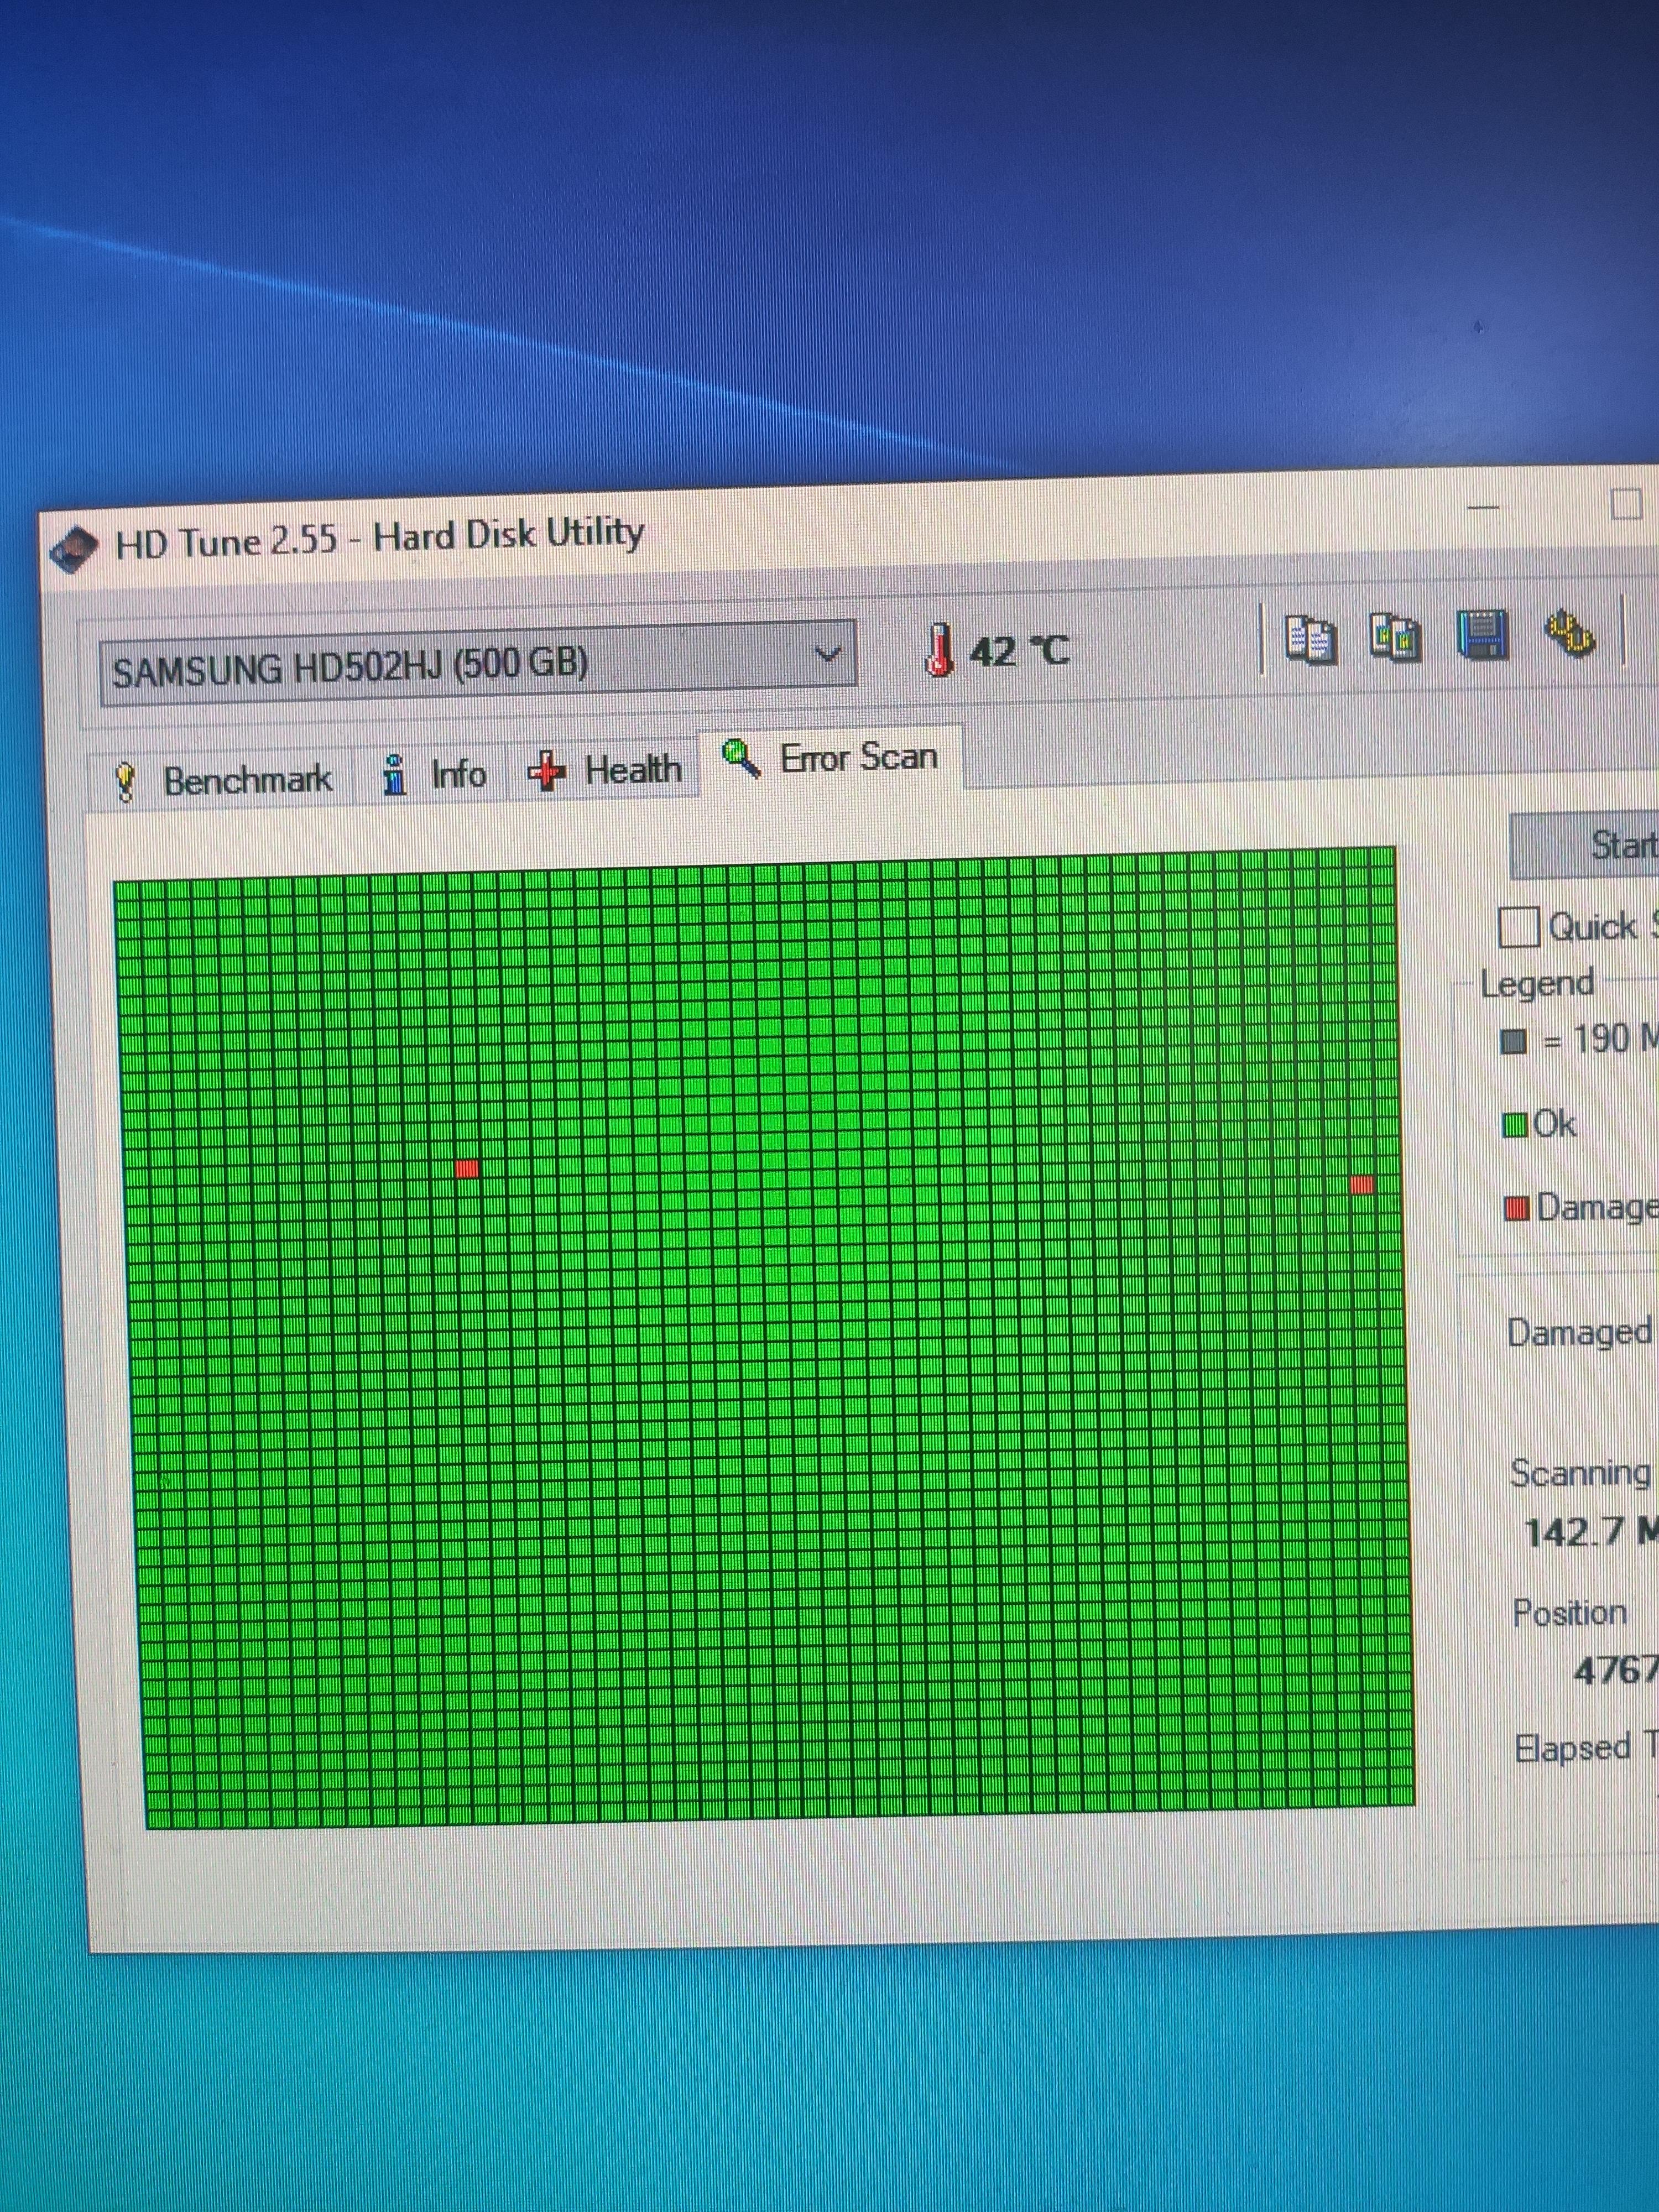Click the 42 °C temperature reading
Viewport: 1659px width, 2212px height.
1019,651
